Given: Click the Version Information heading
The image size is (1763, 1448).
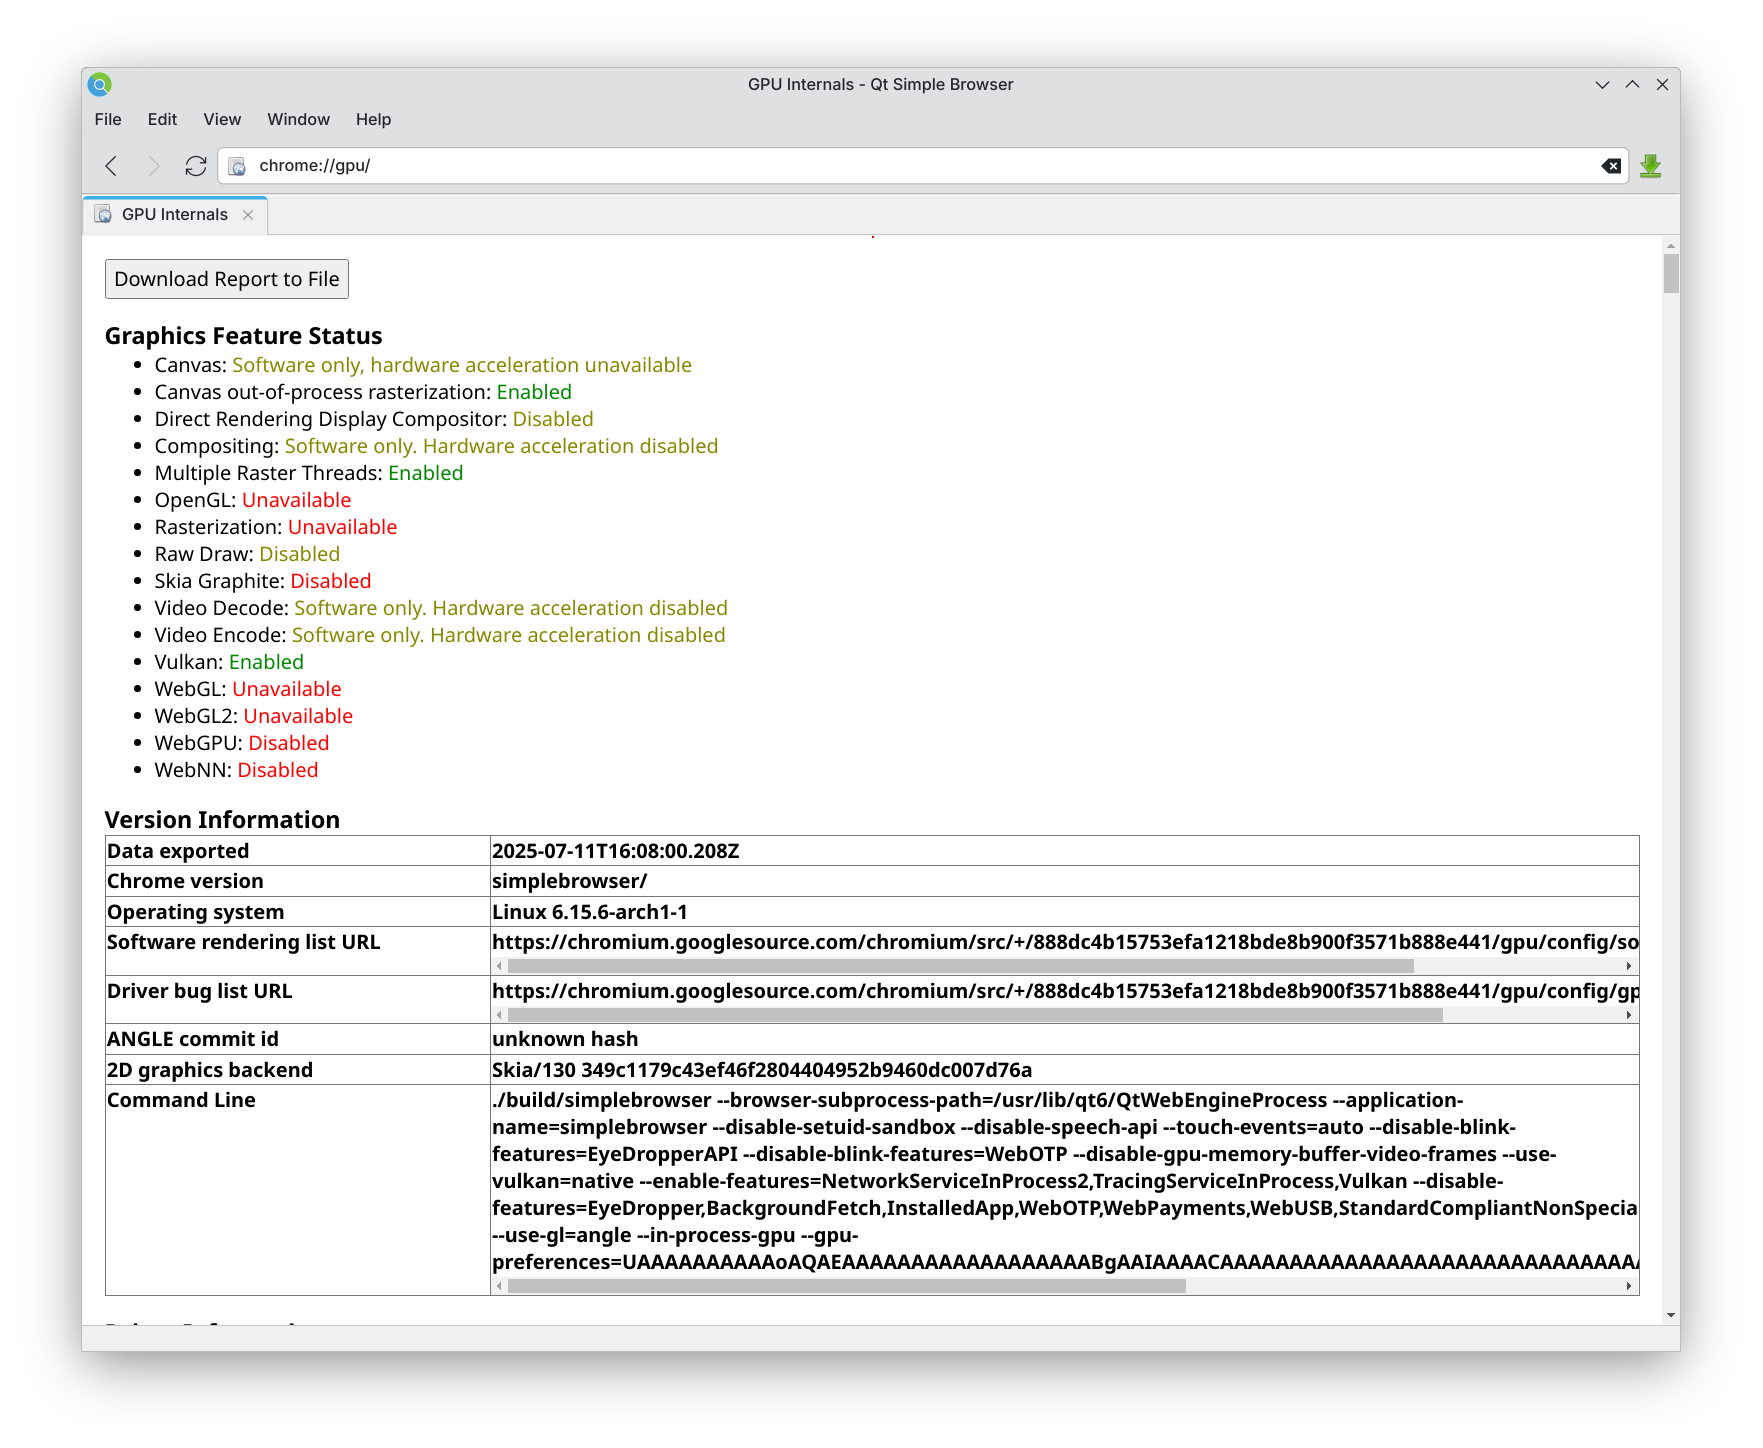Looking at the screenshot, I should (222, 820).
